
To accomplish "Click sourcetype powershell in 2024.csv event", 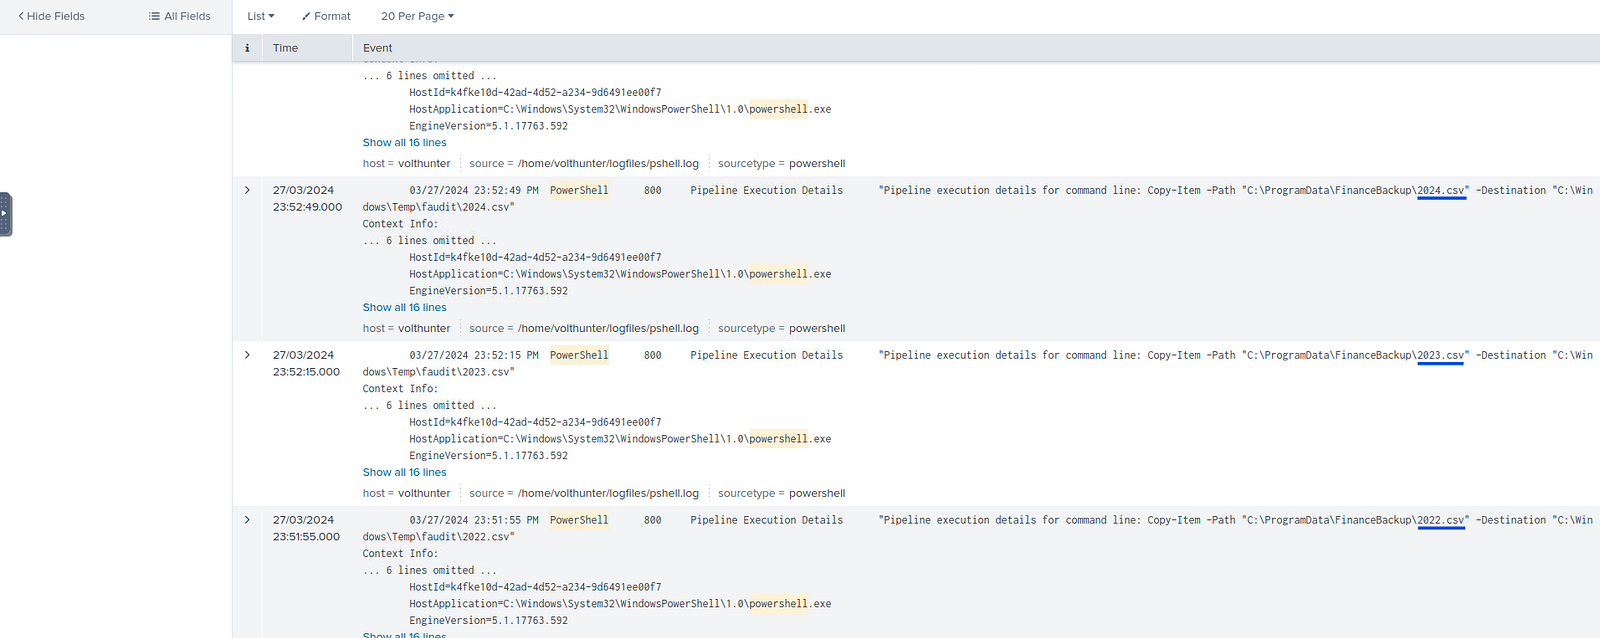I will point(817,329).
